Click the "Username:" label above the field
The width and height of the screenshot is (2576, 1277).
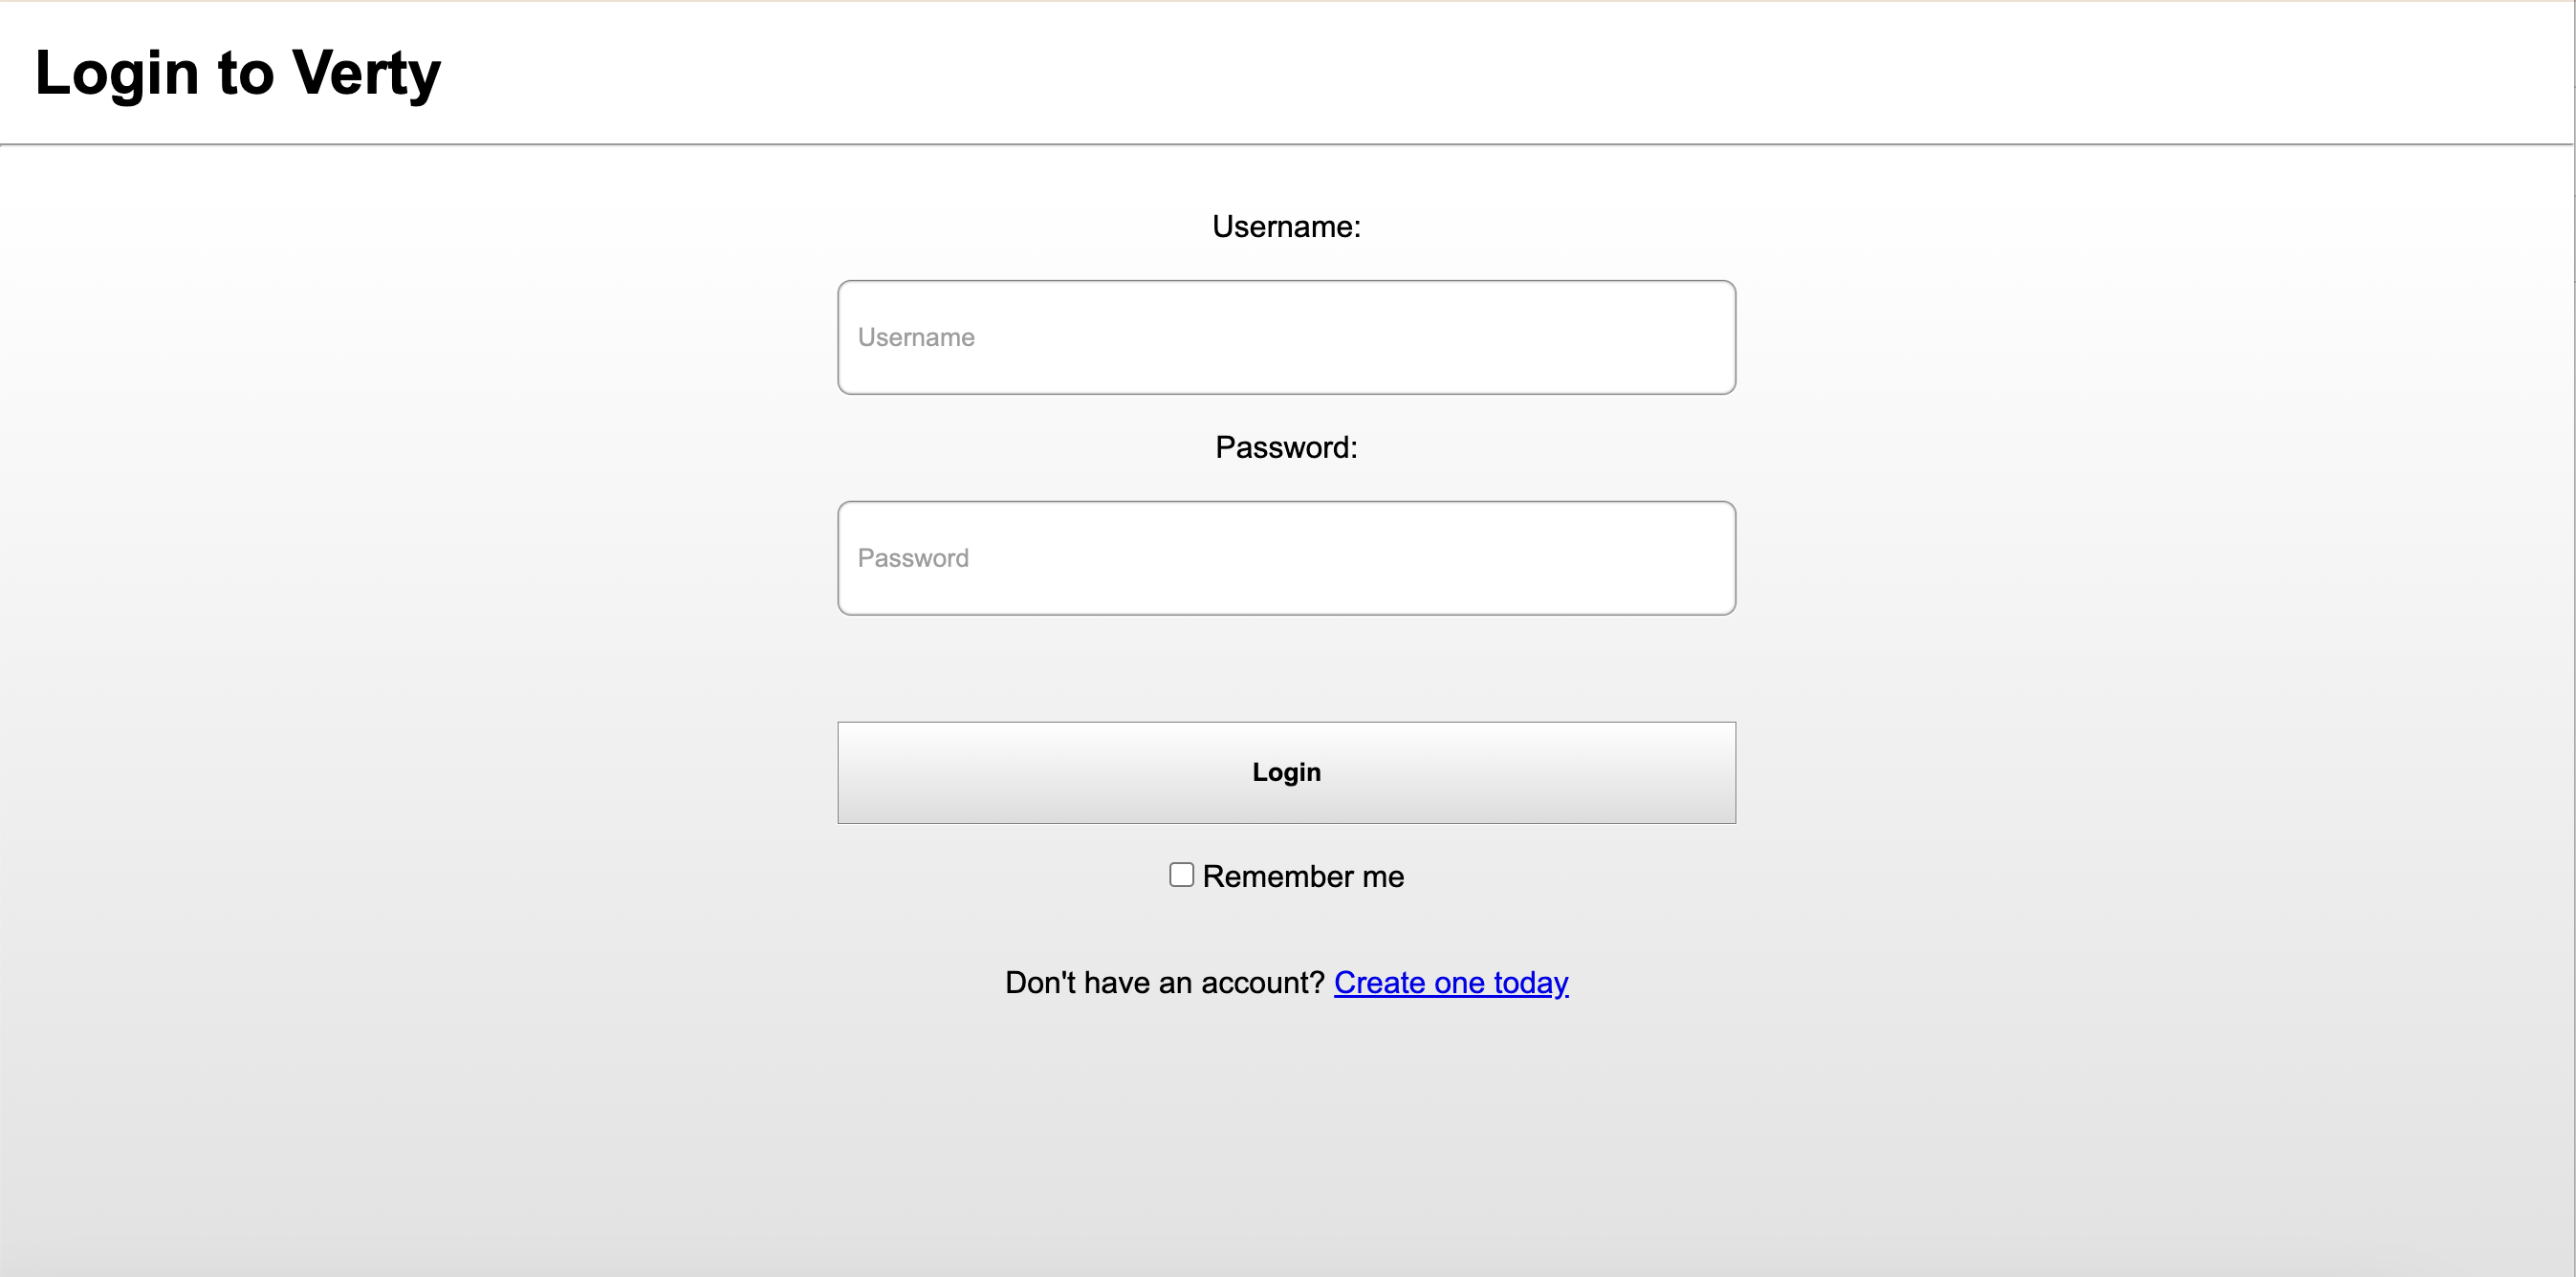click(x=1286, y=227)
